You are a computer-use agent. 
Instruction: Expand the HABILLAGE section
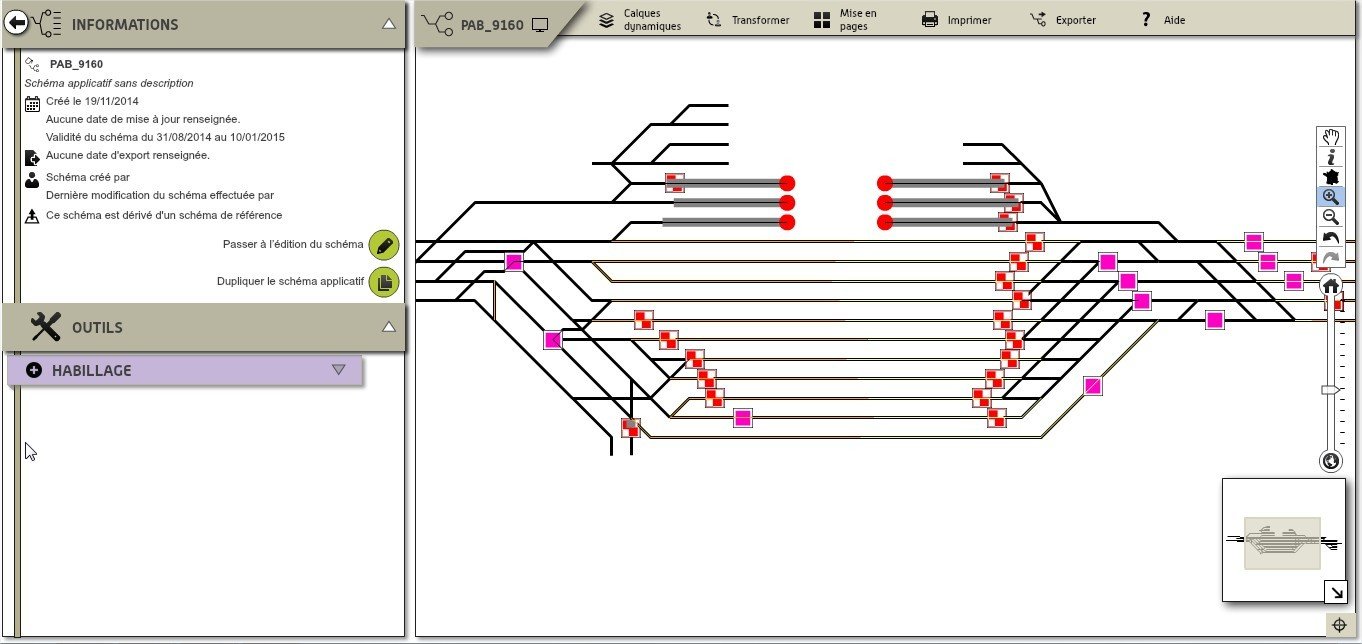point(338,370)
